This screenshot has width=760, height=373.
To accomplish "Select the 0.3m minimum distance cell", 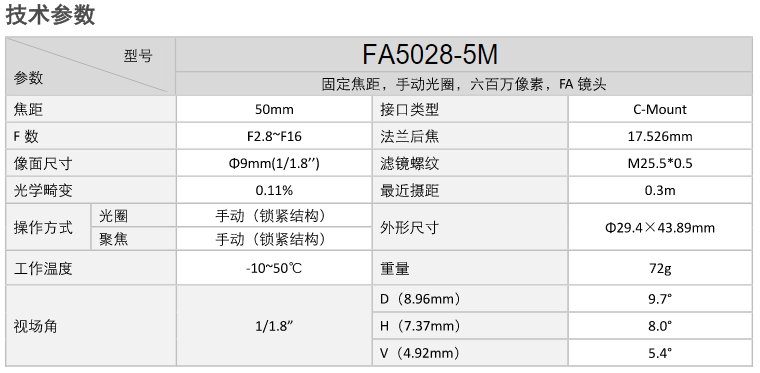I will pyautogui.click(x=660, y=190).
